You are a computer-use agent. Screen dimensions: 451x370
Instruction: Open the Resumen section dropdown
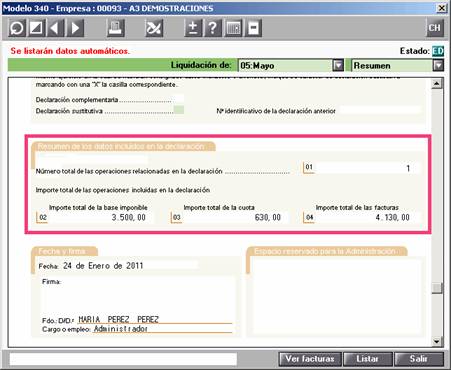click(x=438, y=65)
